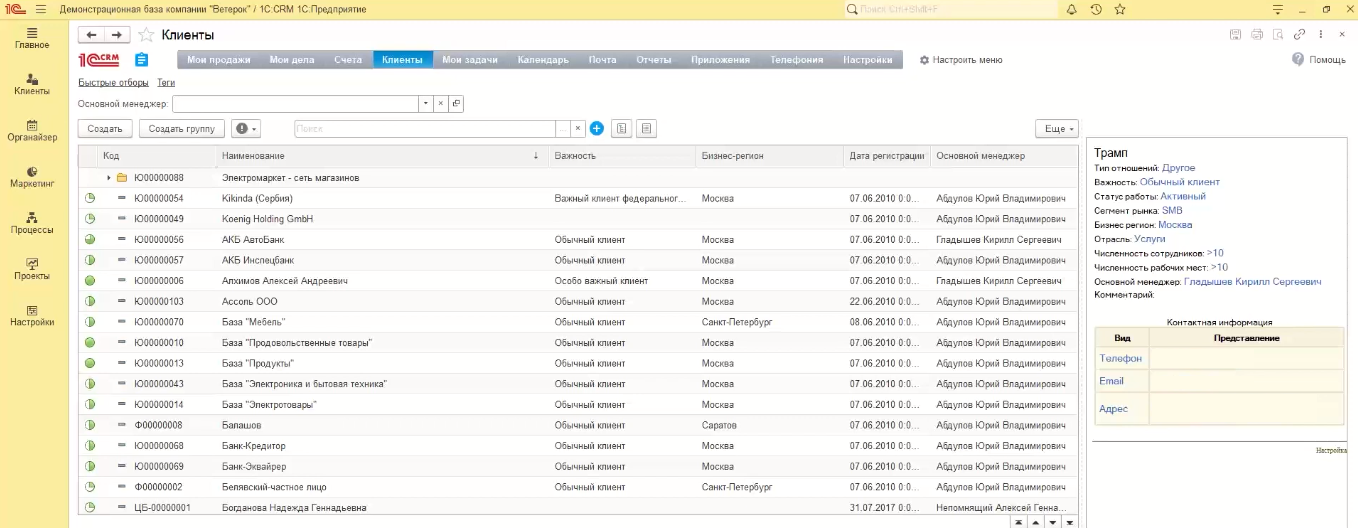The image size is (1358, 528).
Task: Click the gear icon Настроить меню
Action: tap(924, 60)
